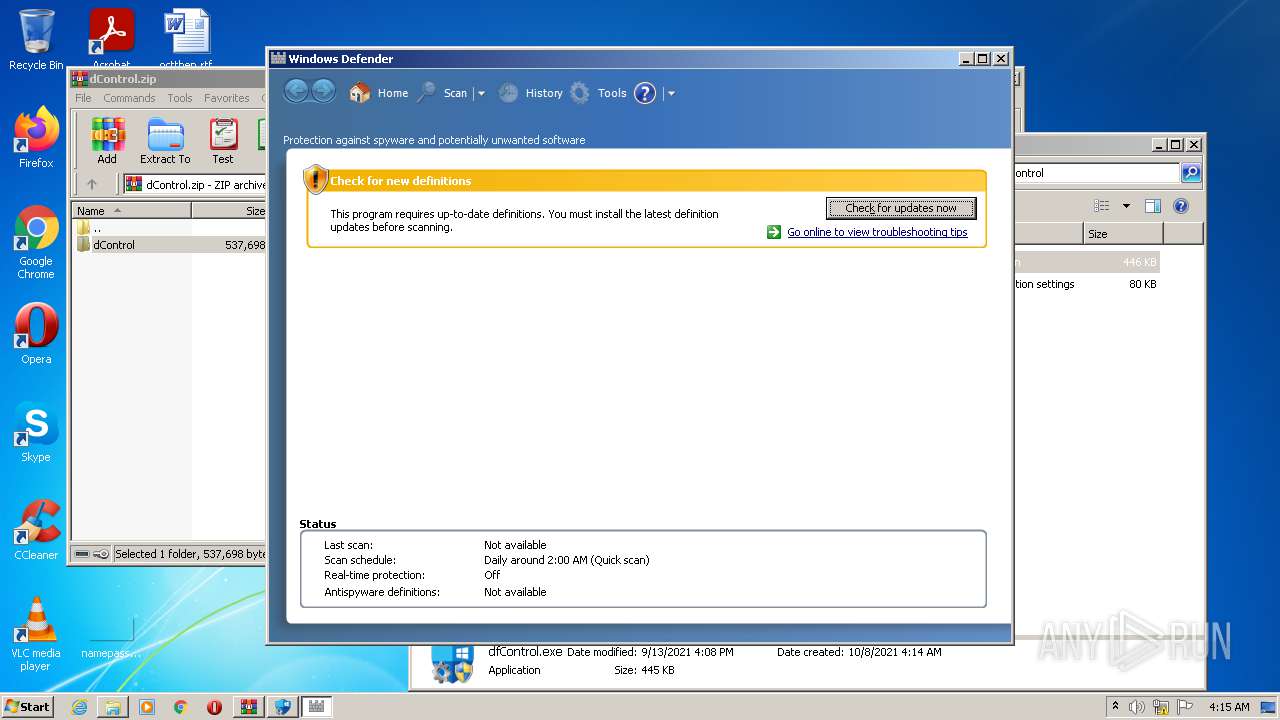Image resolution: width=1280 pixels, height=720 pixels.
Task: Click the Size column header in Explorer
Action: 1123,233
